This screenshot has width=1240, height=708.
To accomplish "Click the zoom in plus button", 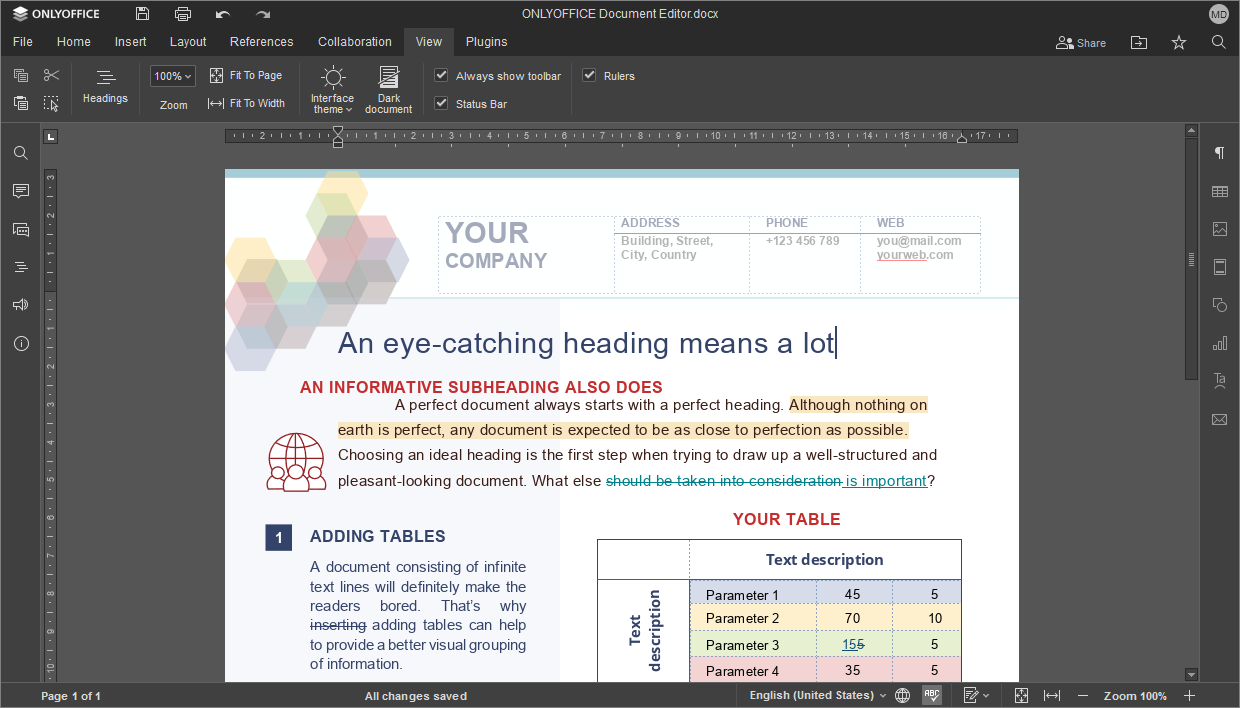I will point(1189,695).
